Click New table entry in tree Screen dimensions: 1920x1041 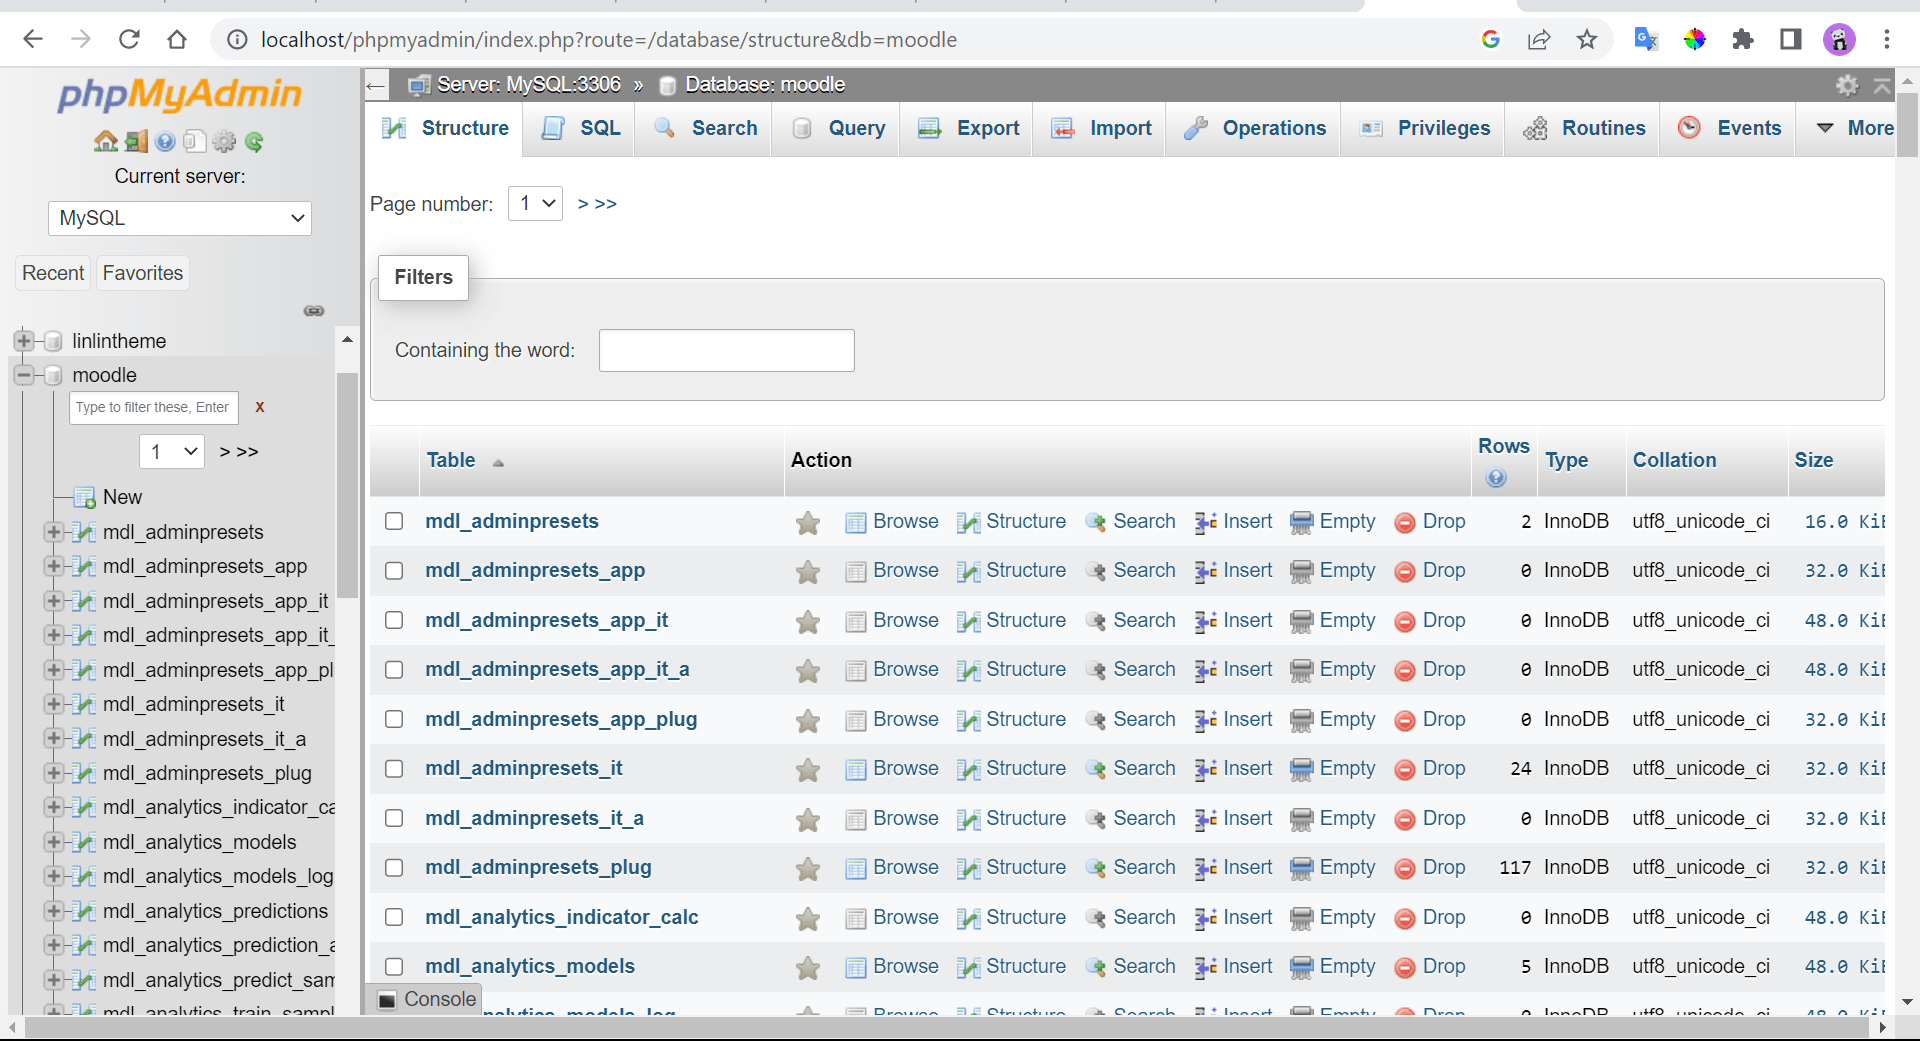point(122,497)
